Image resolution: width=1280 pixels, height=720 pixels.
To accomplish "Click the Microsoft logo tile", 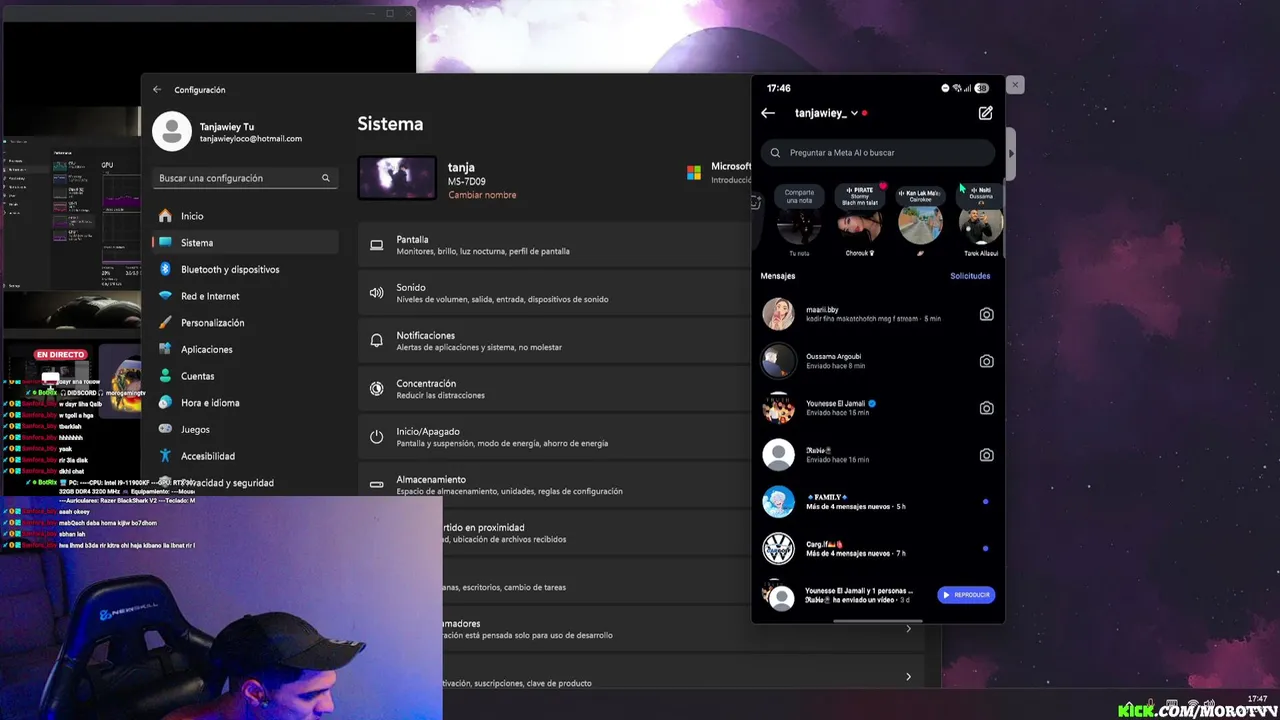I will tap(694, 173).
